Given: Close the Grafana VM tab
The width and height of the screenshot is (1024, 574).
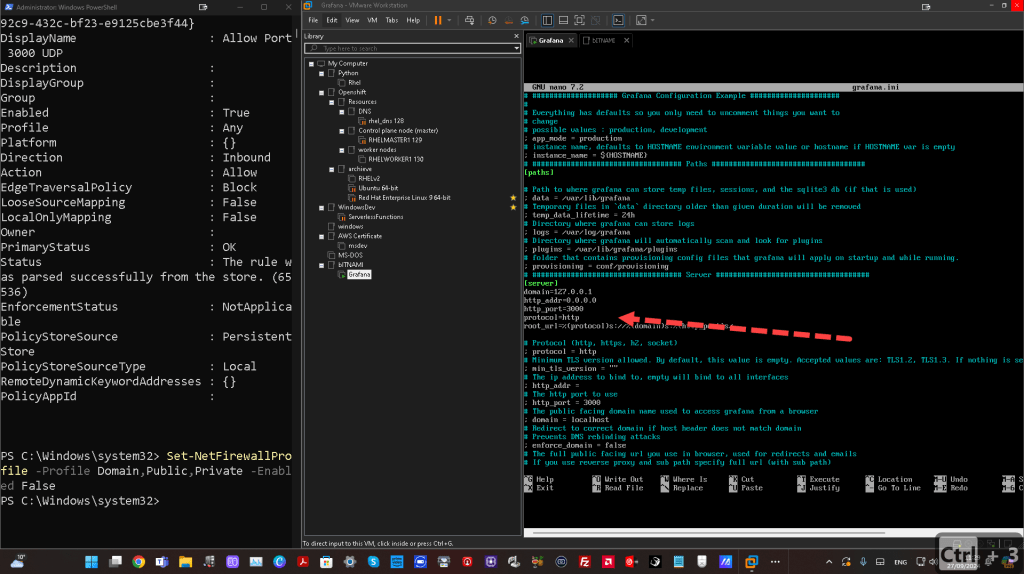Looking at the screenshot, I should click(x=571, y=40).
